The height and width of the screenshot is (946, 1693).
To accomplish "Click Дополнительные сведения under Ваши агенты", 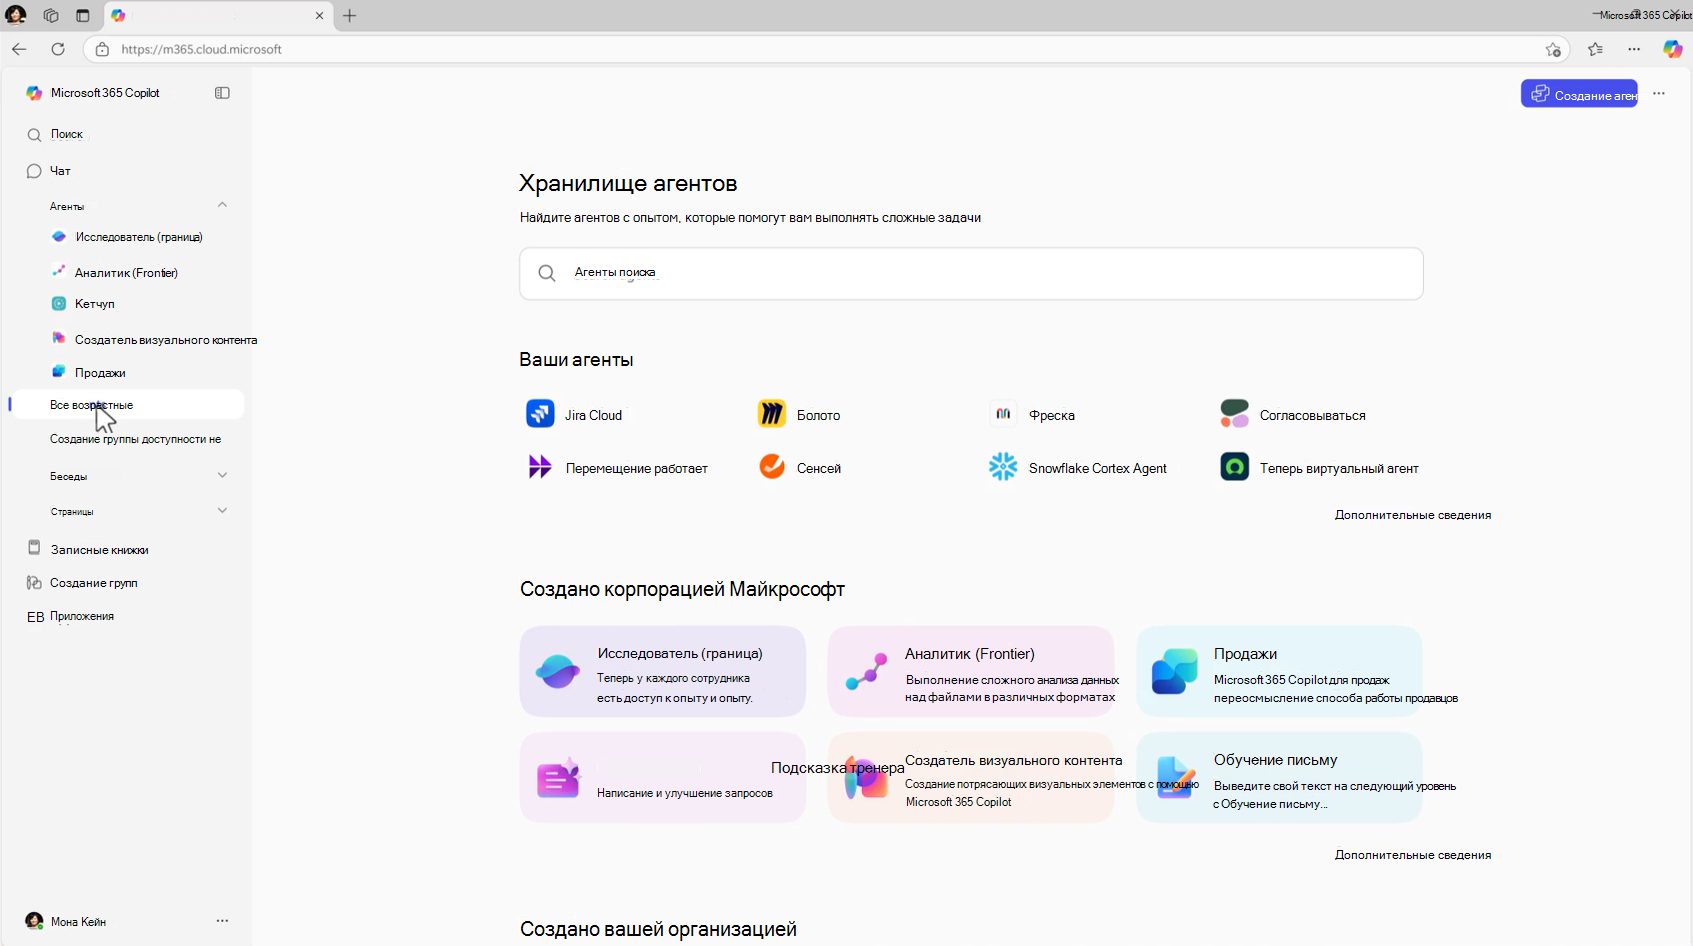I will pos(1413,515).
